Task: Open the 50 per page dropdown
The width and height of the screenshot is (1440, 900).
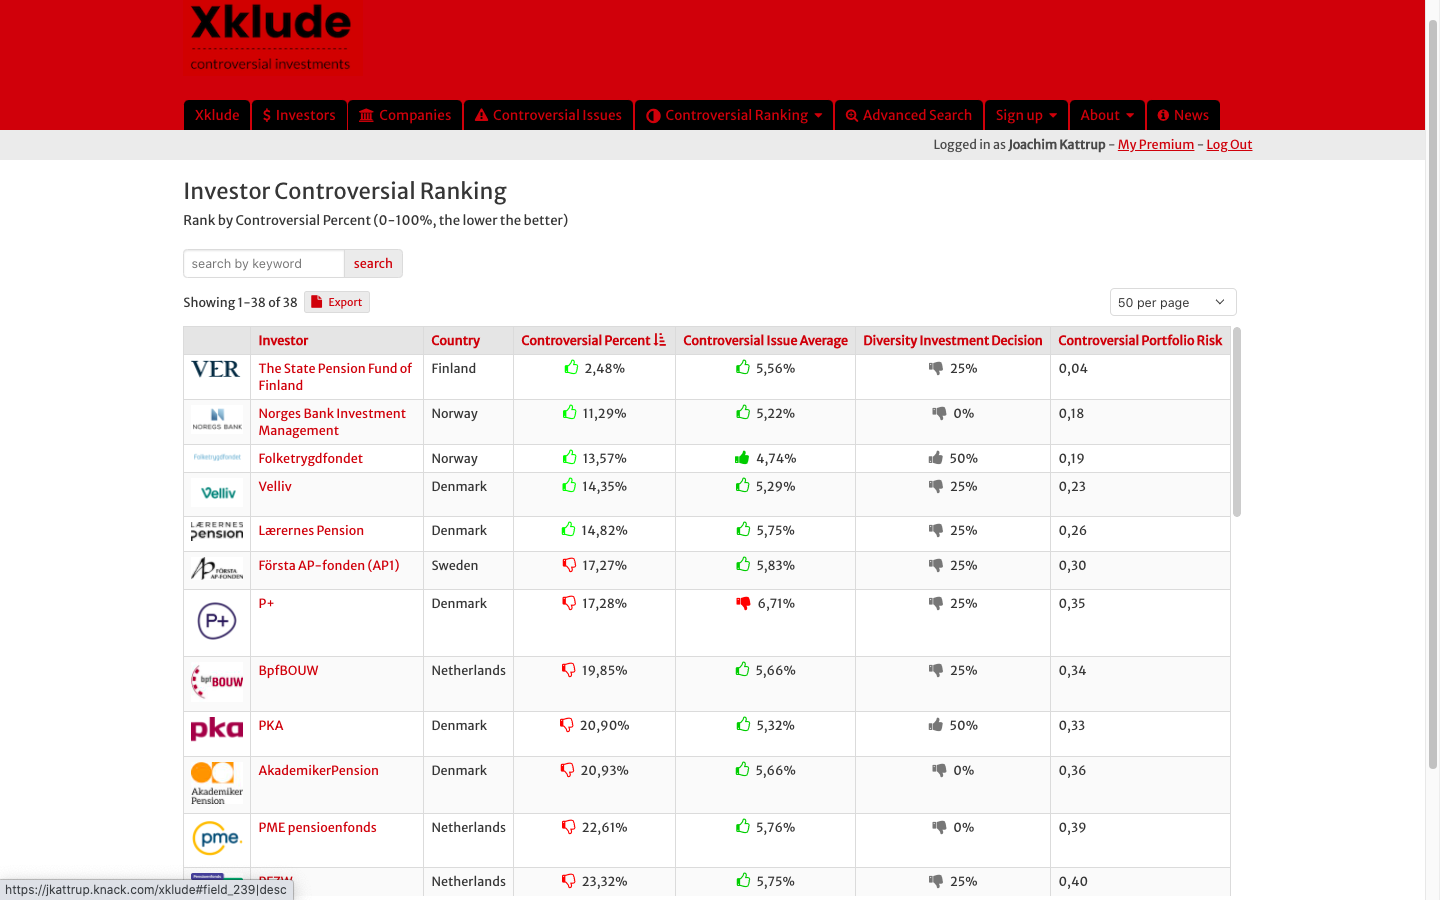Action: click(1172, 302)
